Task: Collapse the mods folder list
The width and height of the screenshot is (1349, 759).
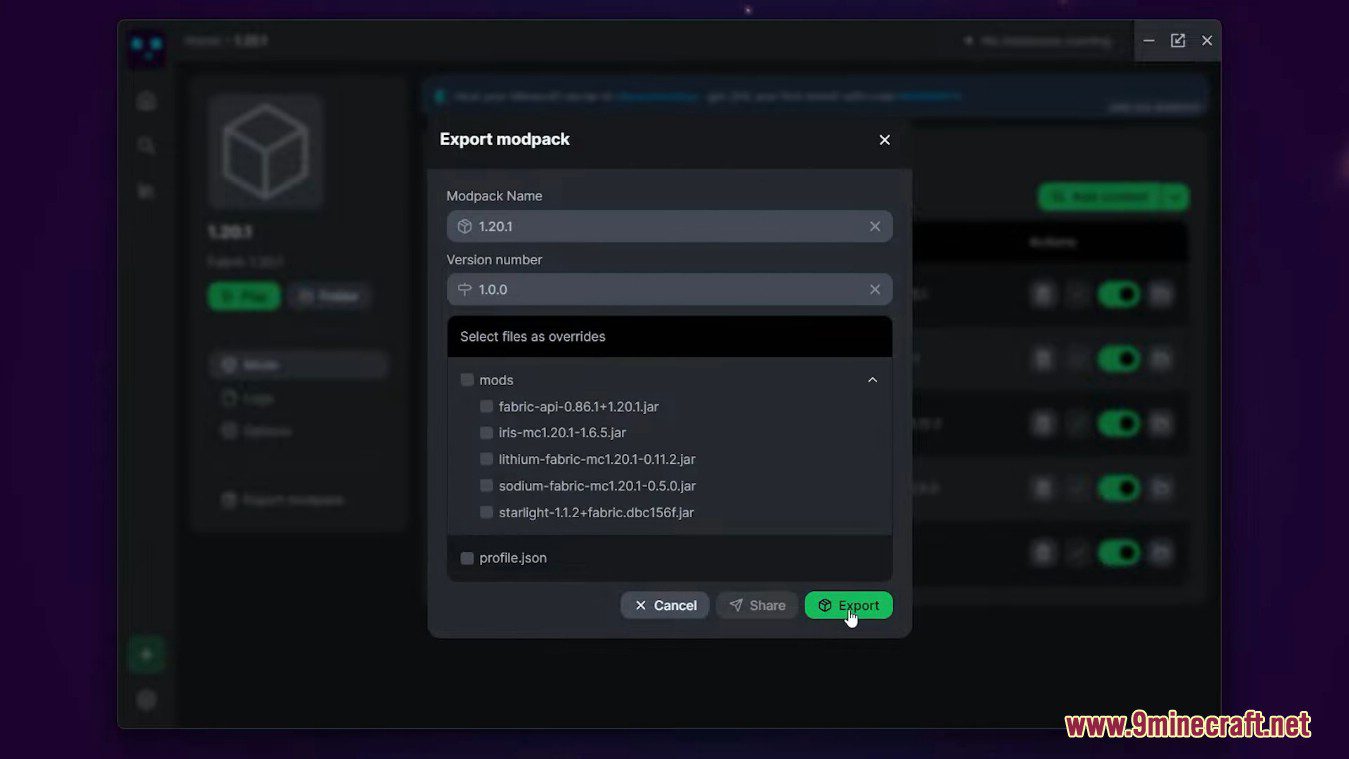Action: [872, 380]
